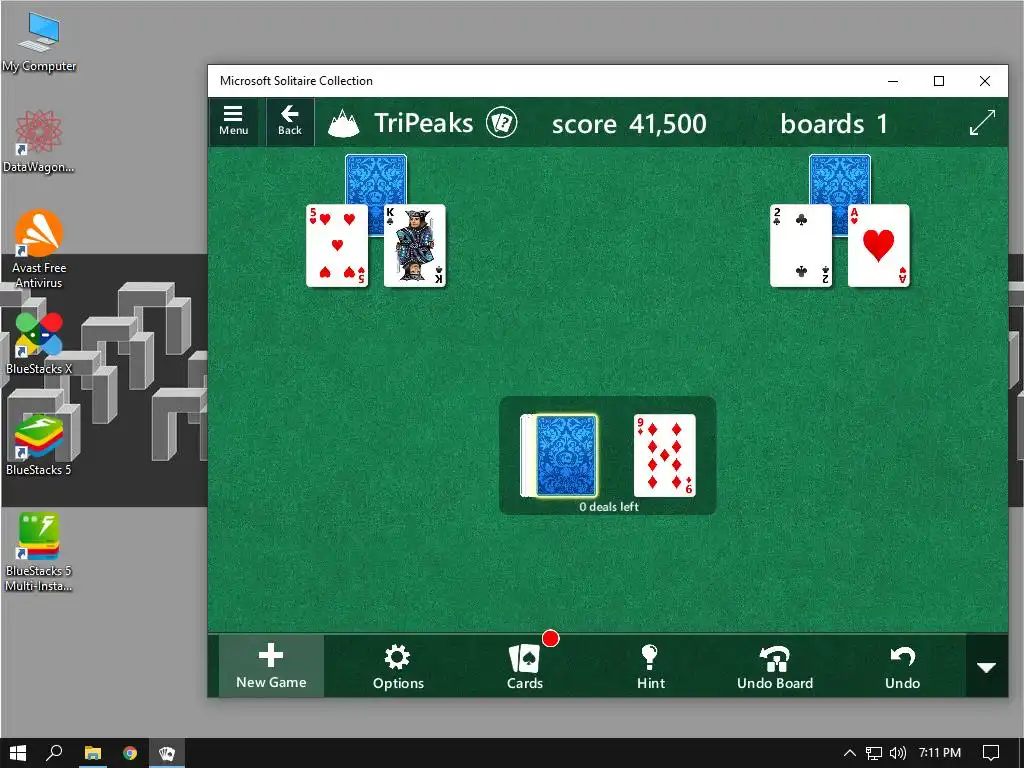Open the volume tray icon
1024x768 pixels.
point(898,753)
